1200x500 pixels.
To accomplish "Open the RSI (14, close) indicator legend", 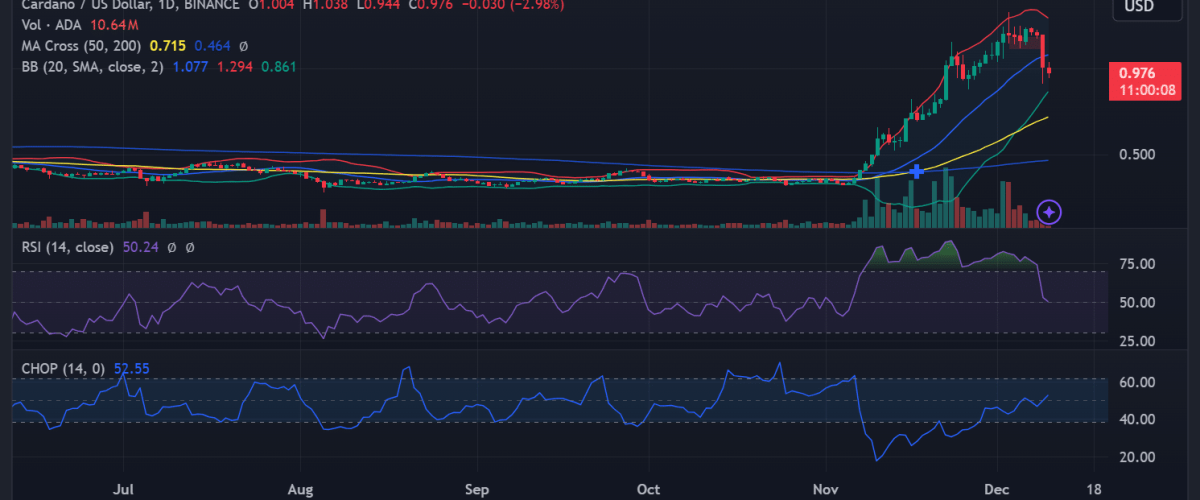I will click(68, 246).
